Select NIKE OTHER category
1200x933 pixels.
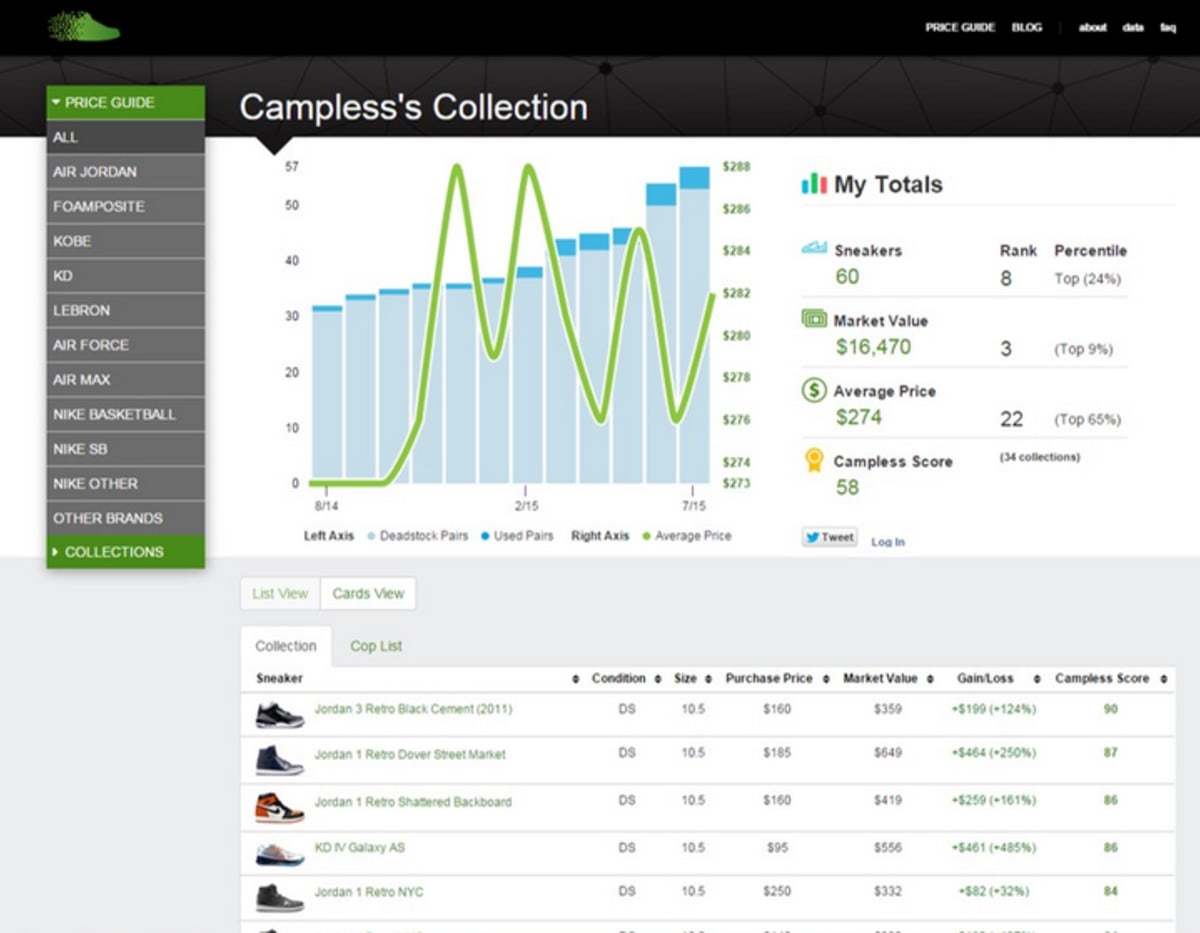click(x=125, y=484)
